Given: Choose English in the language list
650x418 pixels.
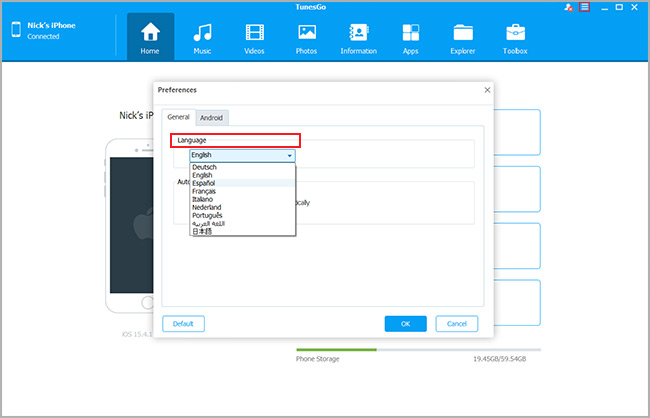Looking at the screenshot, I should point(243,175).
